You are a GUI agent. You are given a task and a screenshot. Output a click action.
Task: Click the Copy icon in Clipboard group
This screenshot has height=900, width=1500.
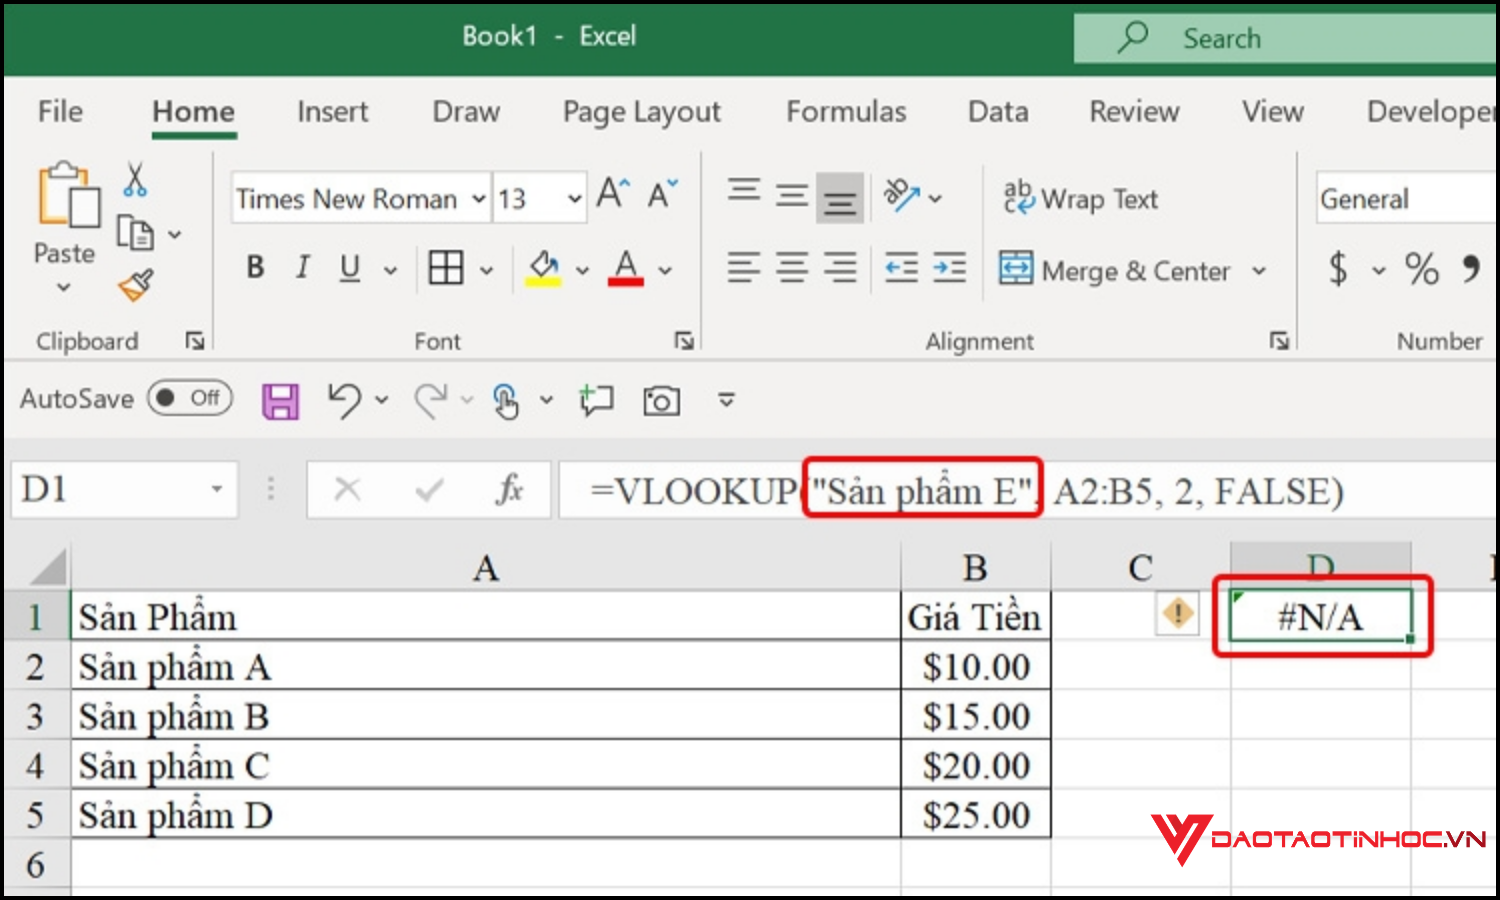(x=135, y=234)
